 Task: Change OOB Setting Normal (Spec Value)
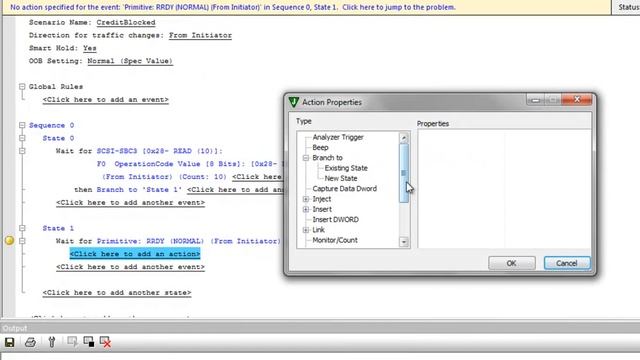pos(130,61)
